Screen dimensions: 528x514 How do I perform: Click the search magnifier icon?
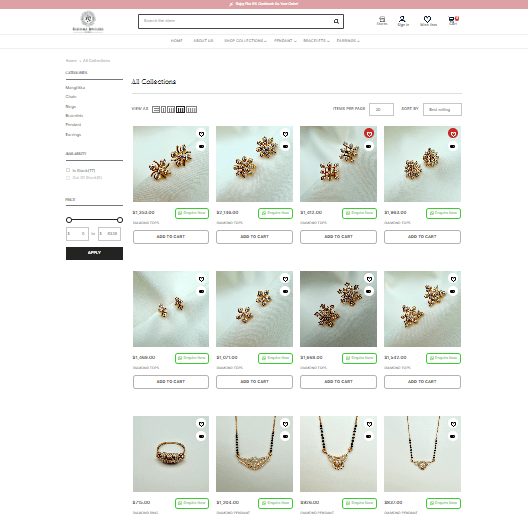[336, 21]
